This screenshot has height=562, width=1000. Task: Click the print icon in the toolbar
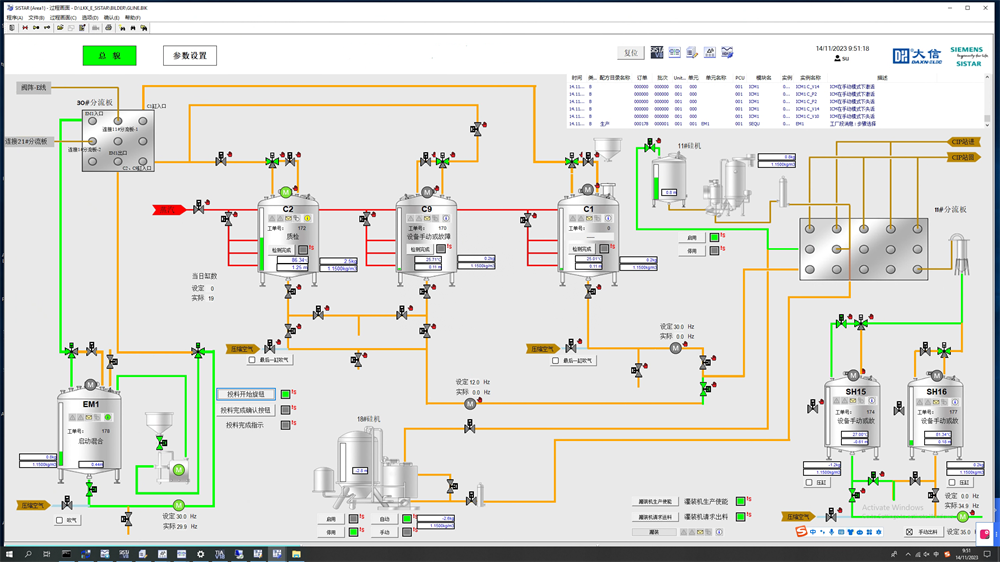pos(108,28)
